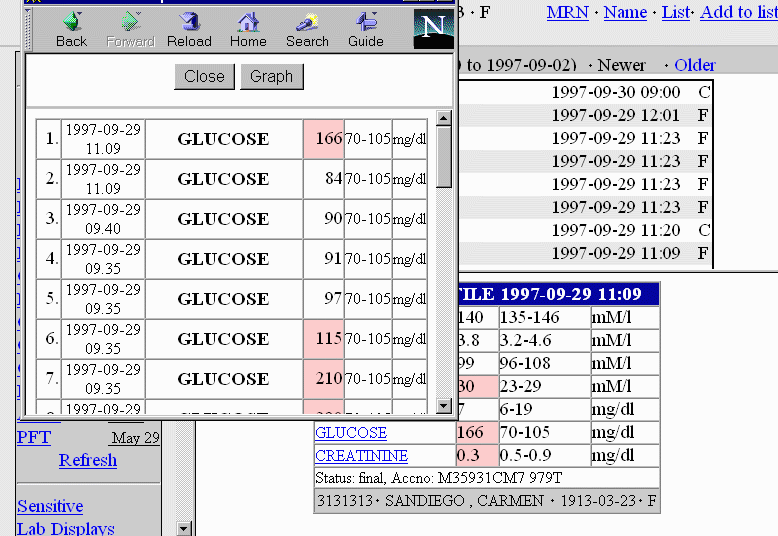This screenshot has width=778, height=536.
Task: Show Older results
Action: coord(694,65)
